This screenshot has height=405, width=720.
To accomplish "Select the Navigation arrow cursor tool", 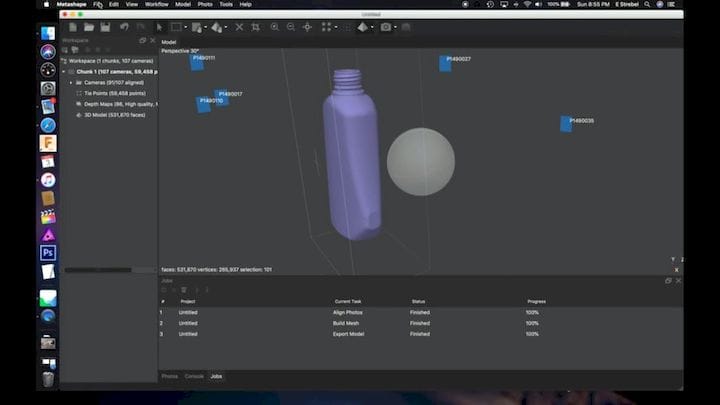I will 159,27.
